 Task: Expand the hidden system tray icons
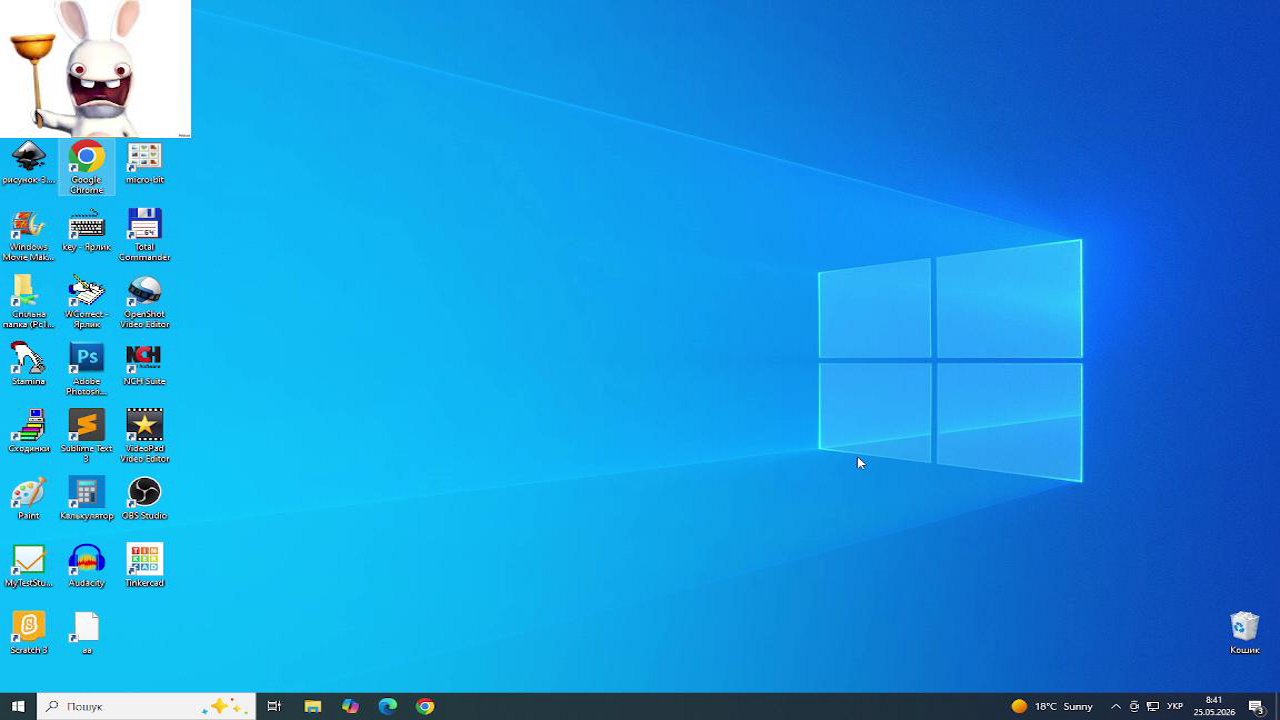(1116, 706)
